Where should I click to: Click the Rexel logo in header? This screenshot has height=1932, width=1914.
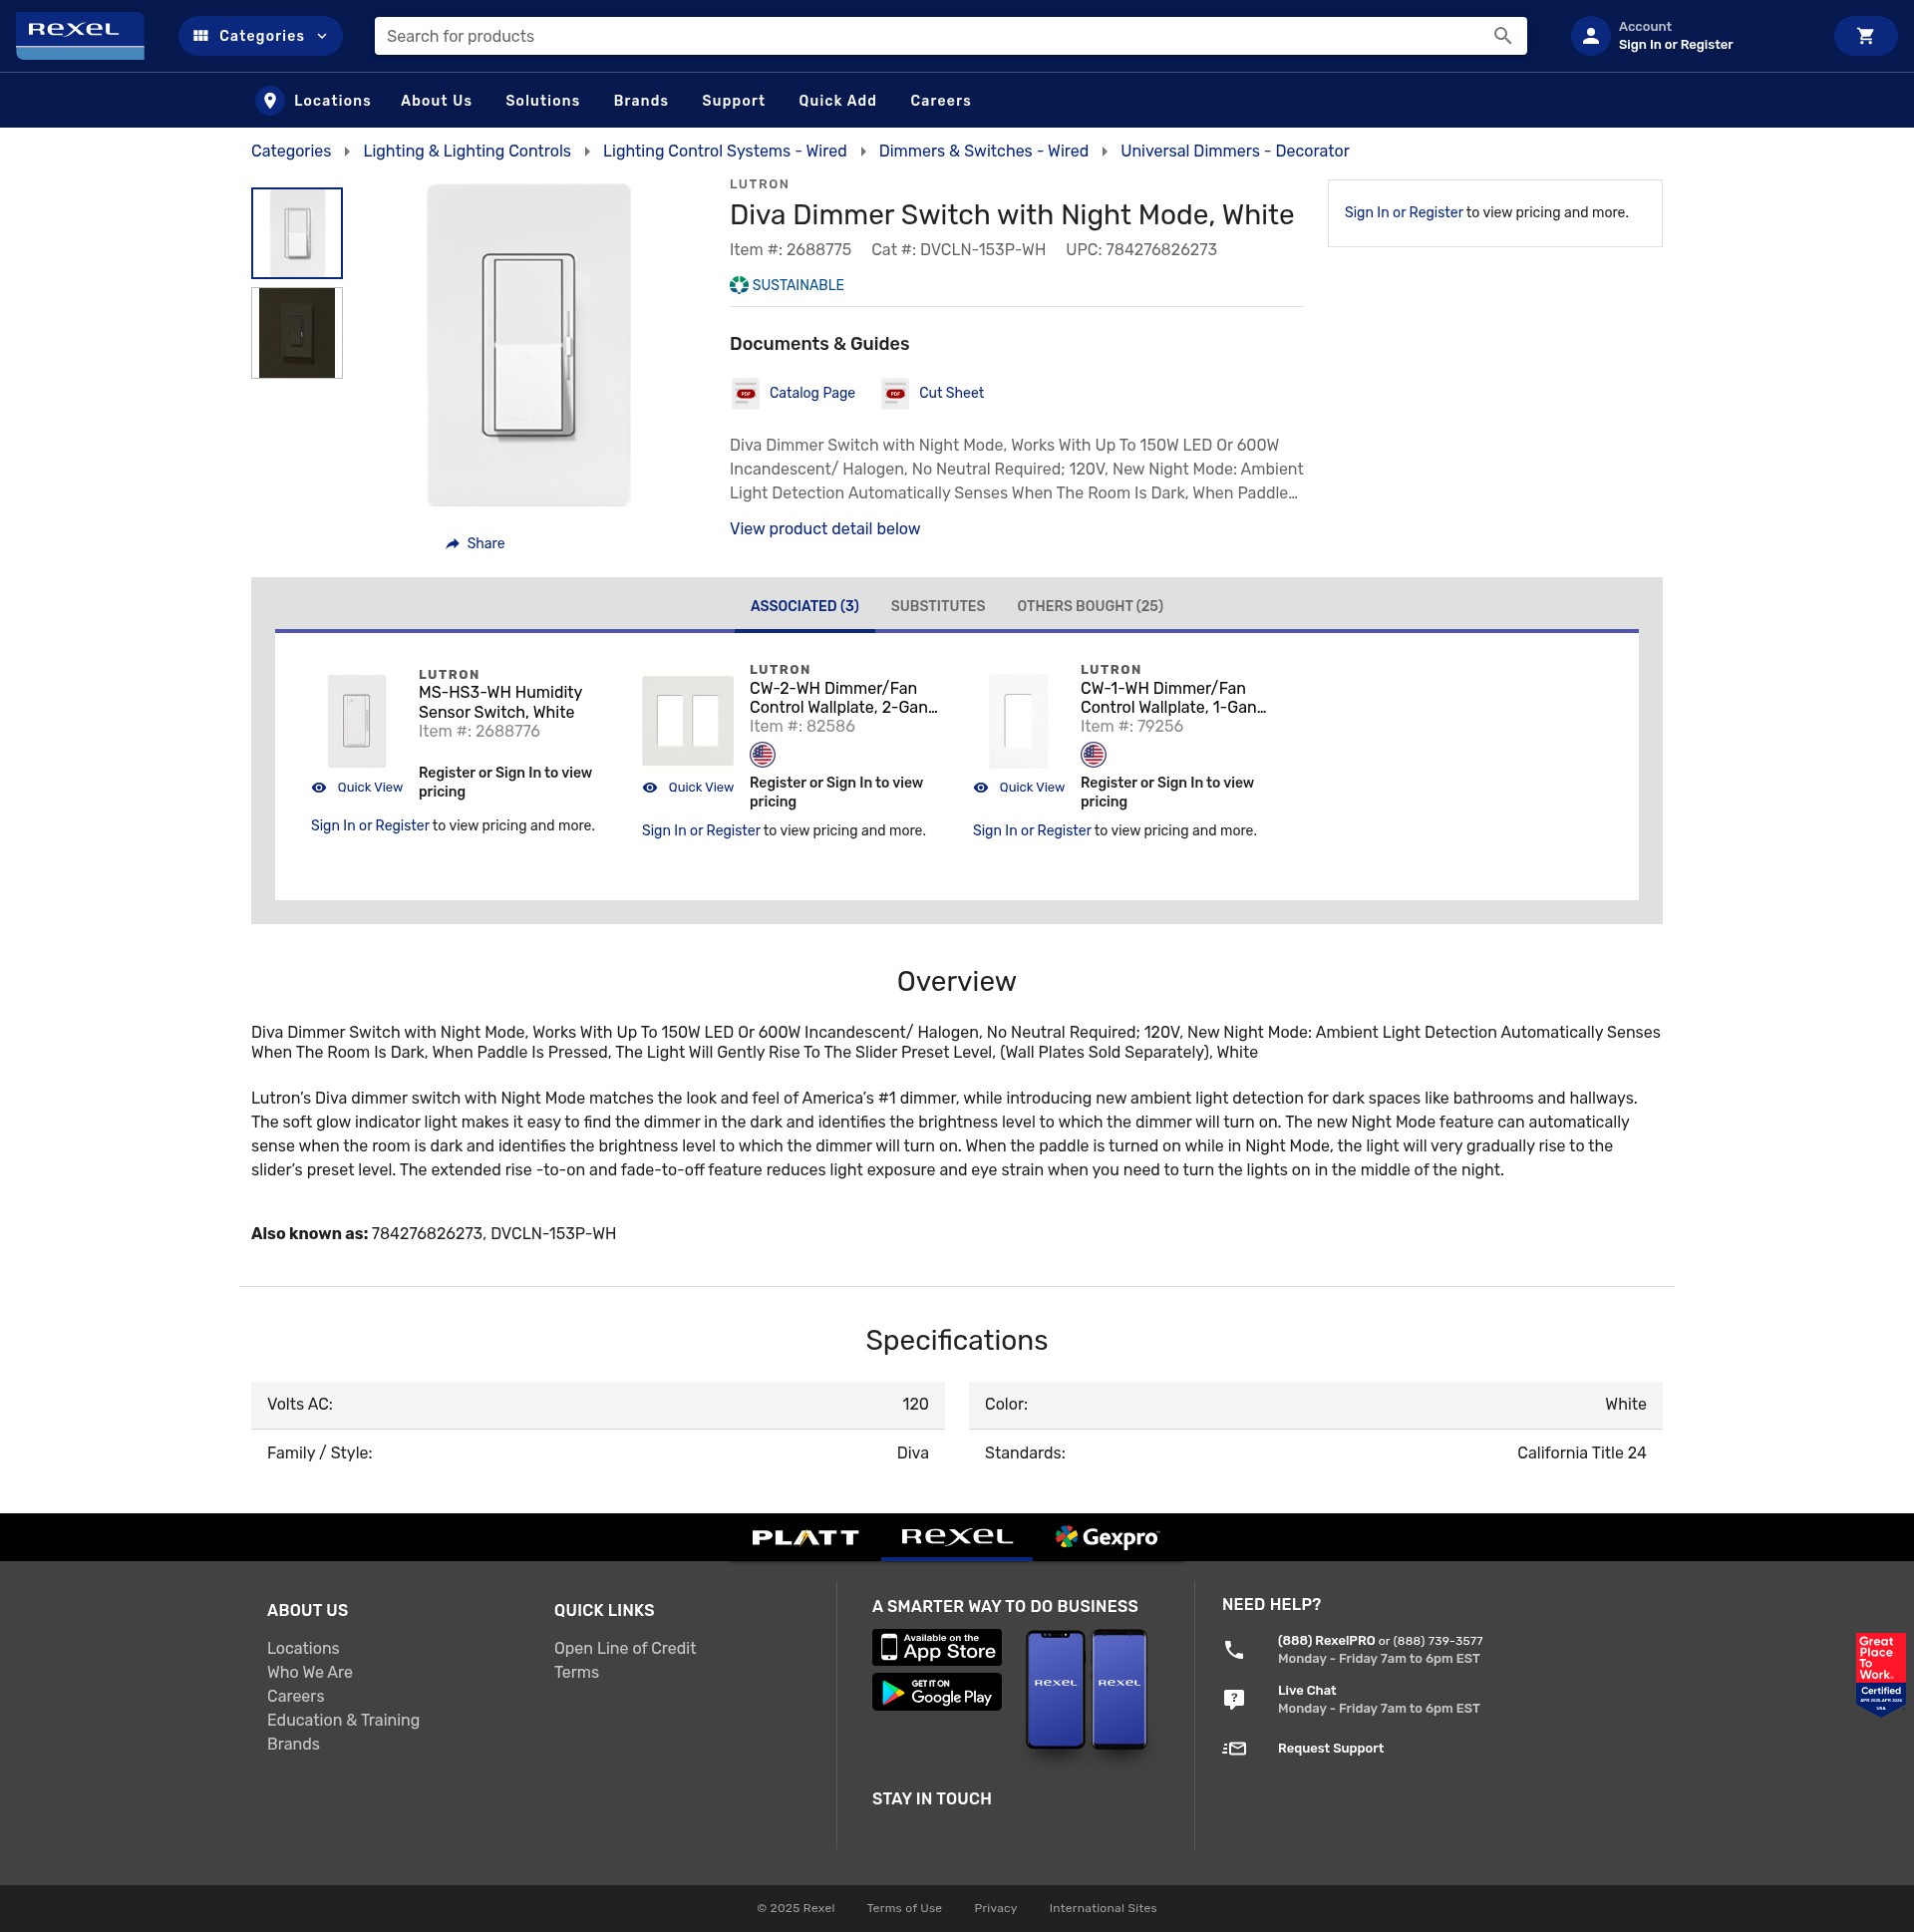tap(80, 35)
